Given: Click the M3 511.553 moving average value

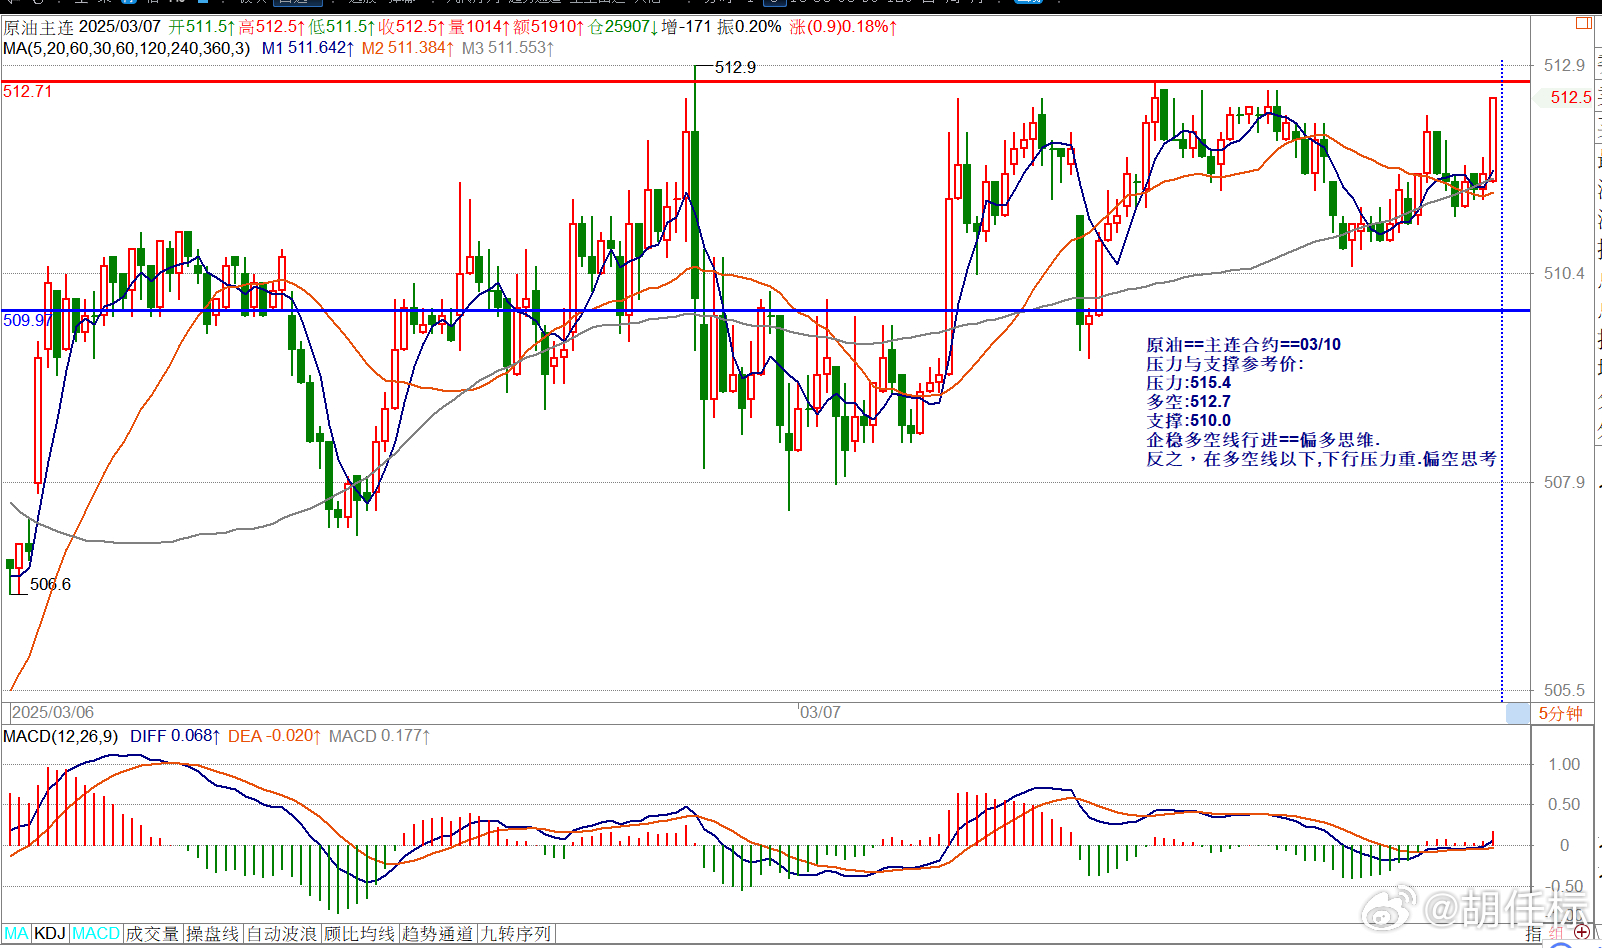Looking at the screenshot, I should tap(508, 48).
